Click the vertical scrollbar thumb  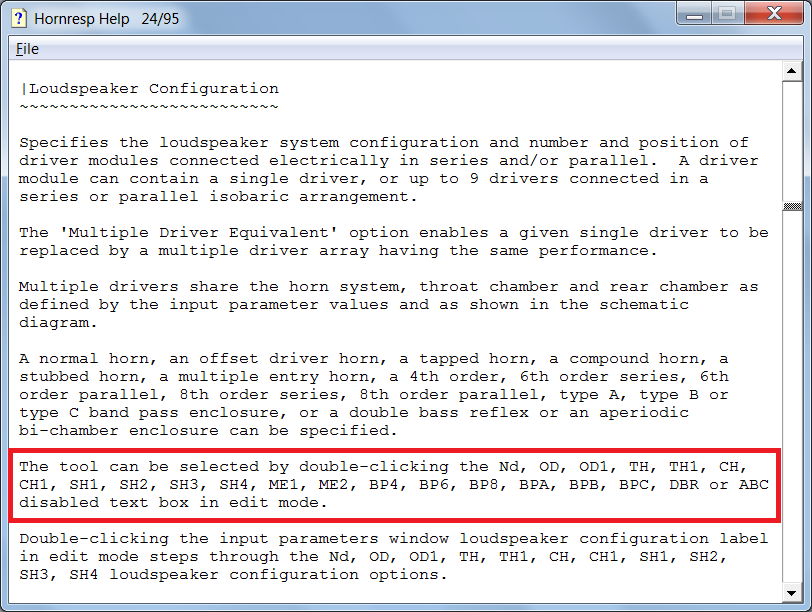tap(792, 207)
